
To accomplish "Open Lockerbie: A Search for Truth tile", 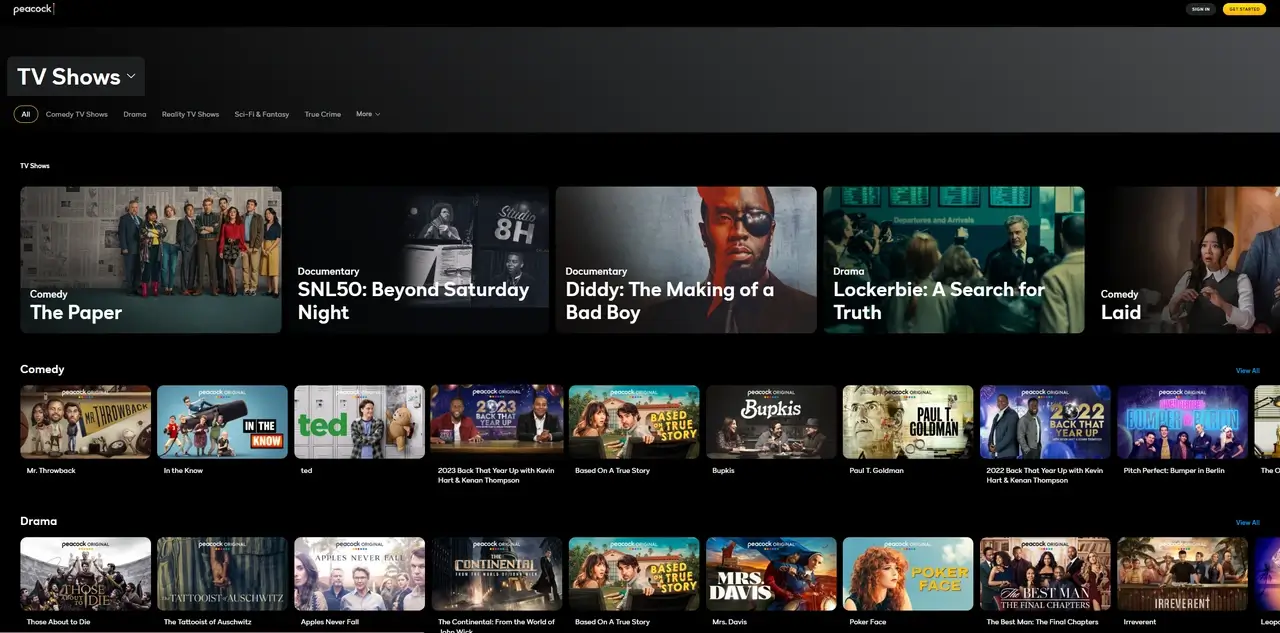I will [x=953, y=259].
